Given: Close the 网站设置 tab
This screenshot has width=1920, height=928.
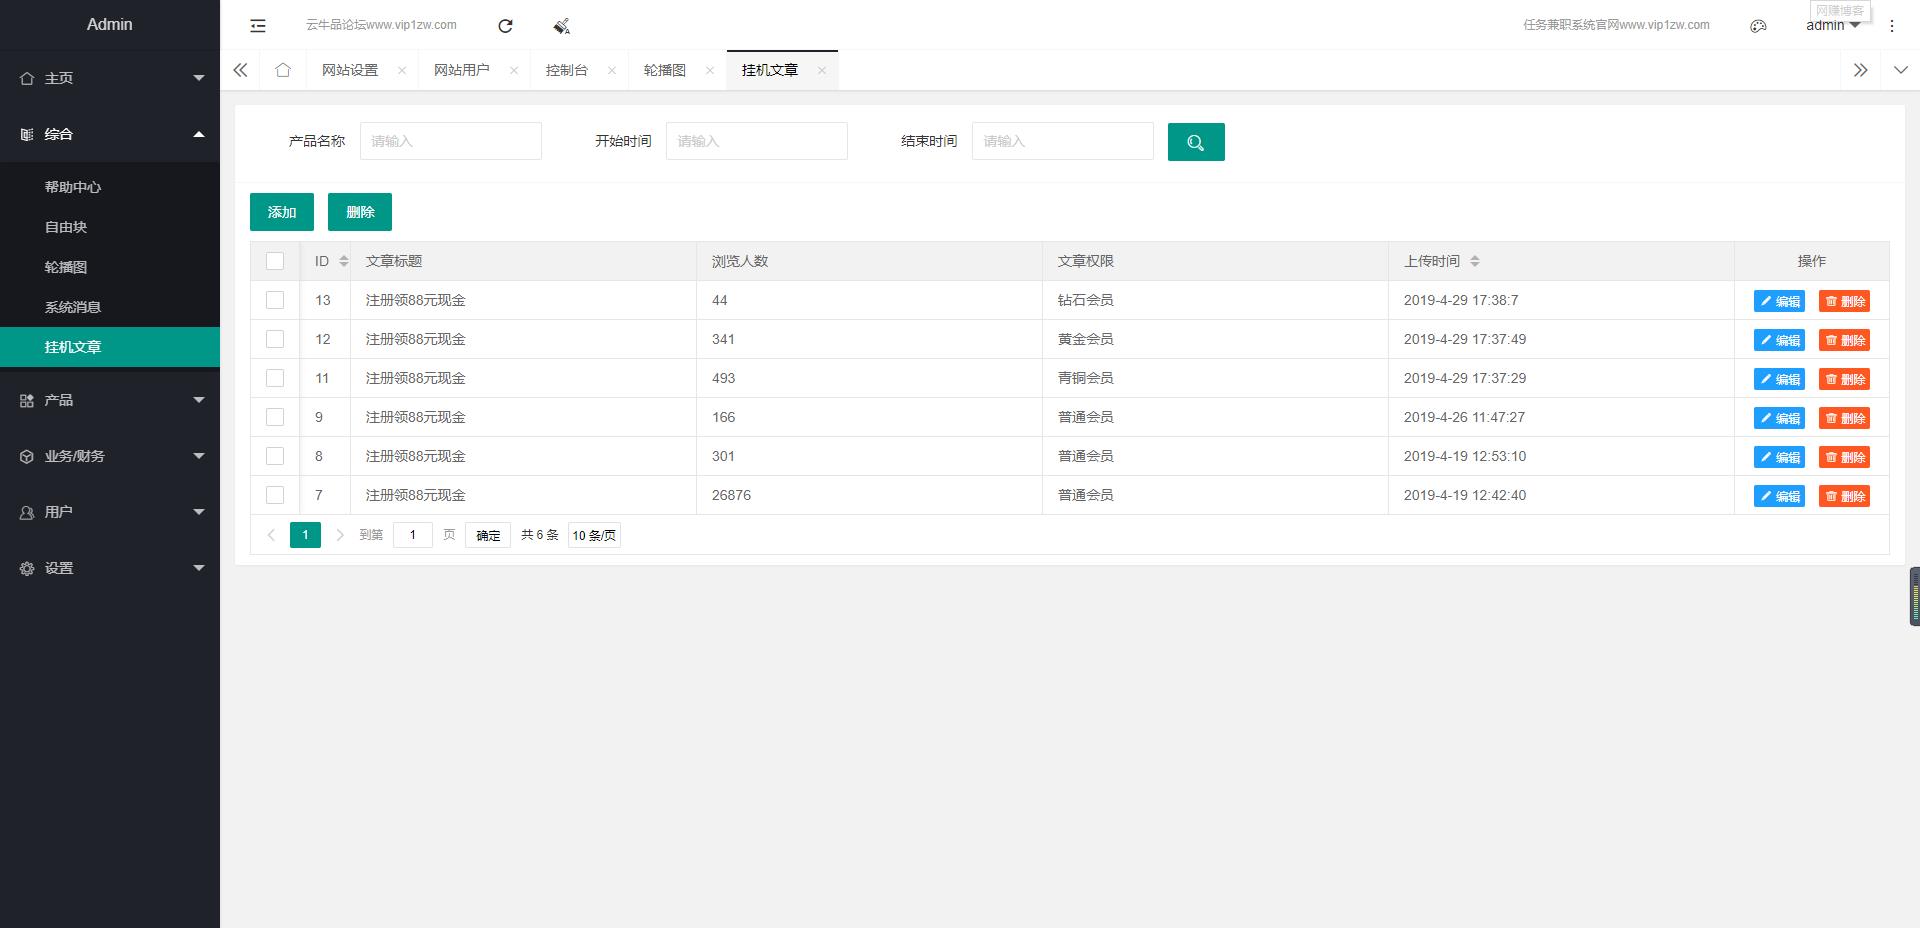Looking at the screenshot, I should pyautogui.click(x=402, y=70).
